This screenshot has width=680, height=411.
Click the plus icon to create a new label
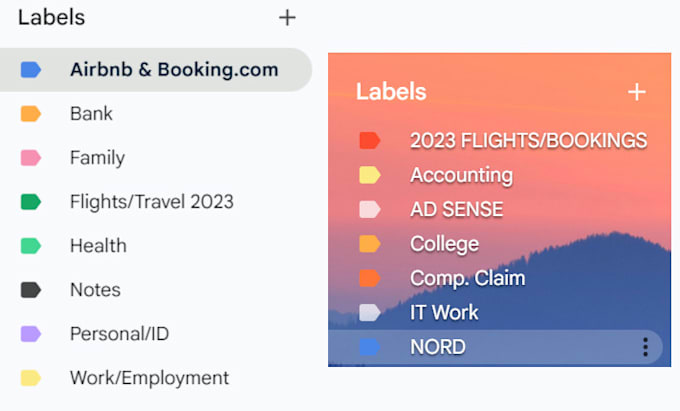coord(287,17)
